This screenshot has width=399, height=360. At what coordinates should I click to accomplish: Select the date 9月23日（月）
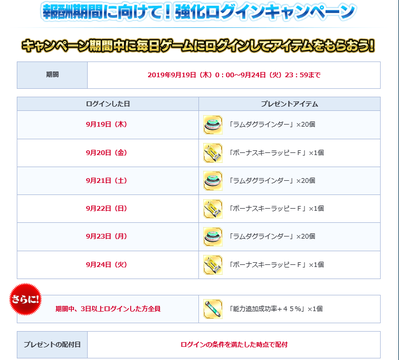pos(106,236)
